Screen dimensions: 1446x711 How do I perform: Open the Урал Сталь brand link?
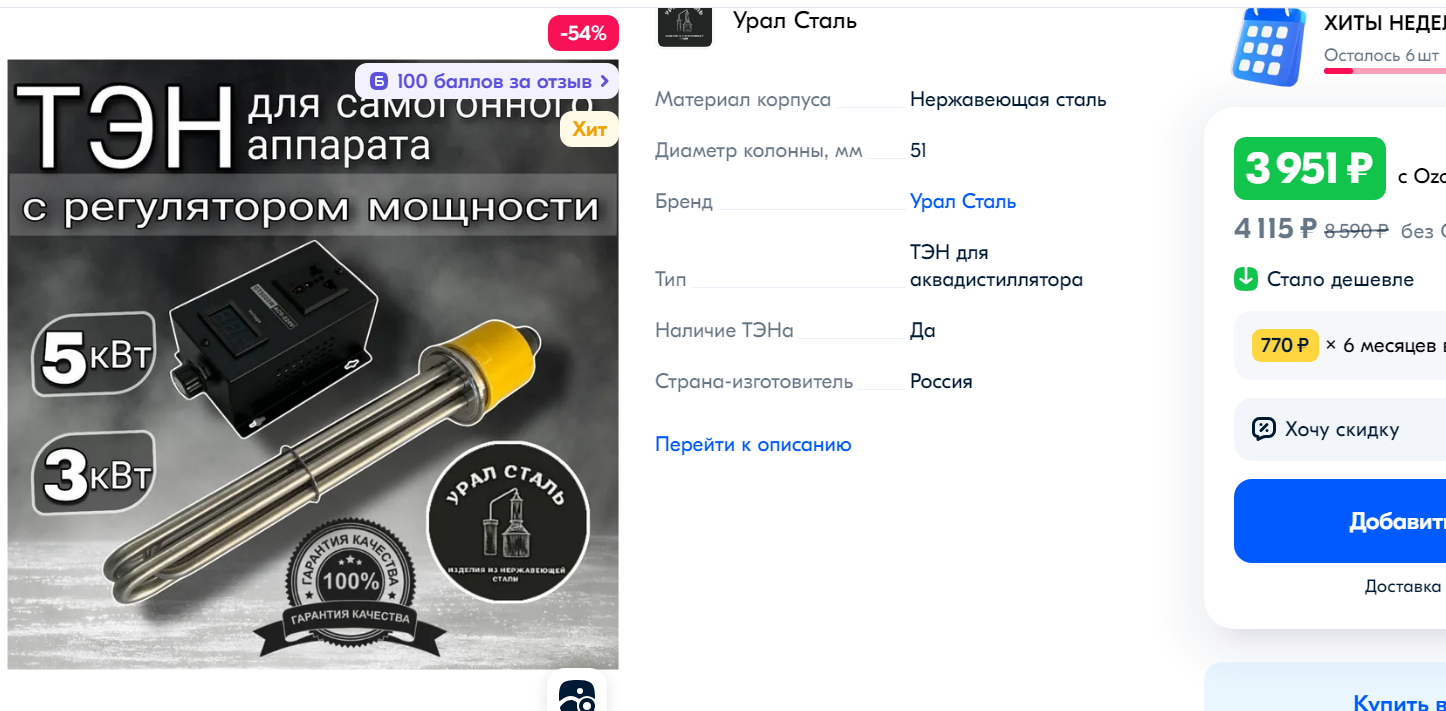point(963,201)
